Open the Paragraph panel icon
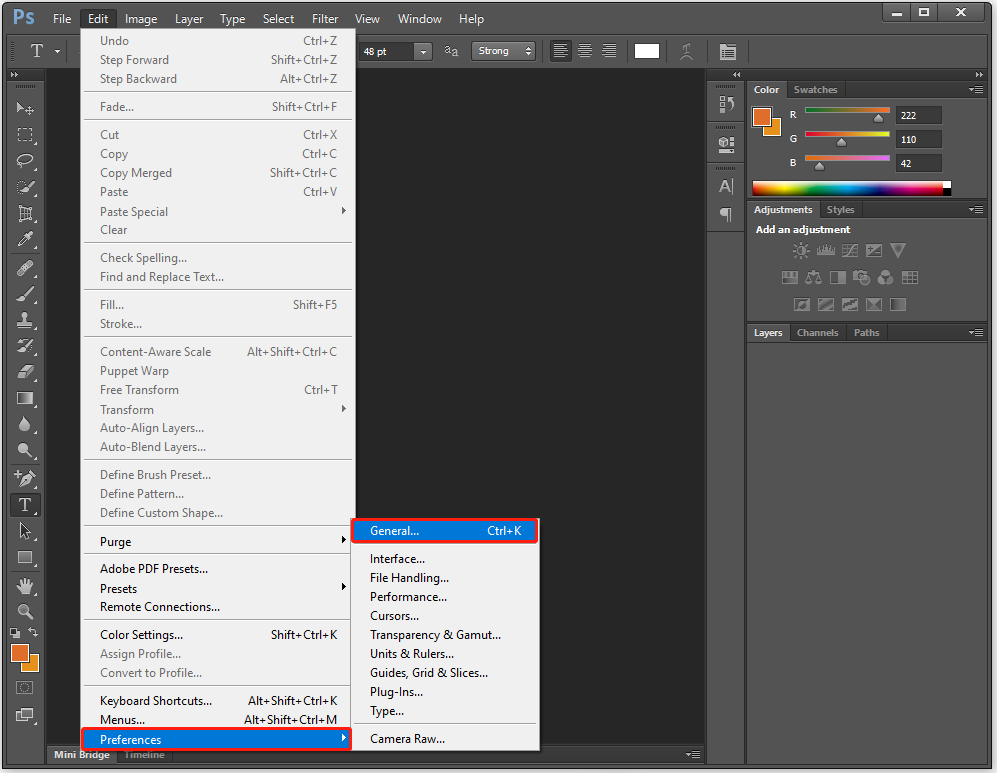 (x=726, y=214)
